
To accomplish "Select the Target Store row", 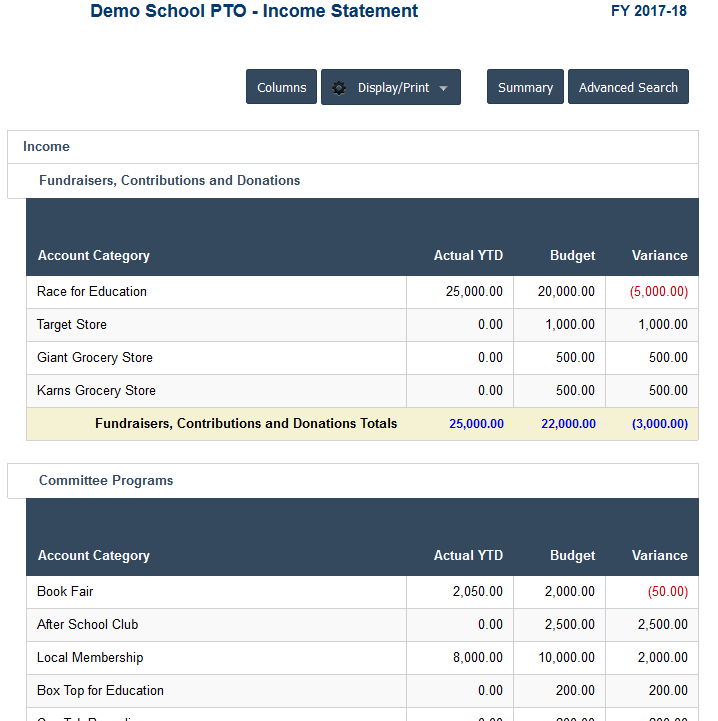I will pos(362,325).
